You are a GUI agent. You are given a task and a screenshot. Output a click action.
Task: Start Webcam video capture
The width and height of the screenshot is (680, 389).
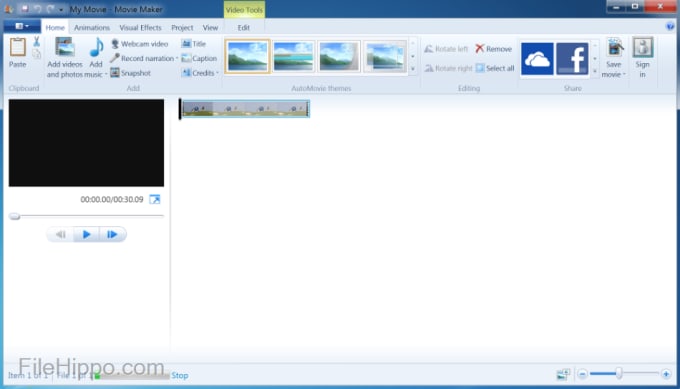(140, 44)
